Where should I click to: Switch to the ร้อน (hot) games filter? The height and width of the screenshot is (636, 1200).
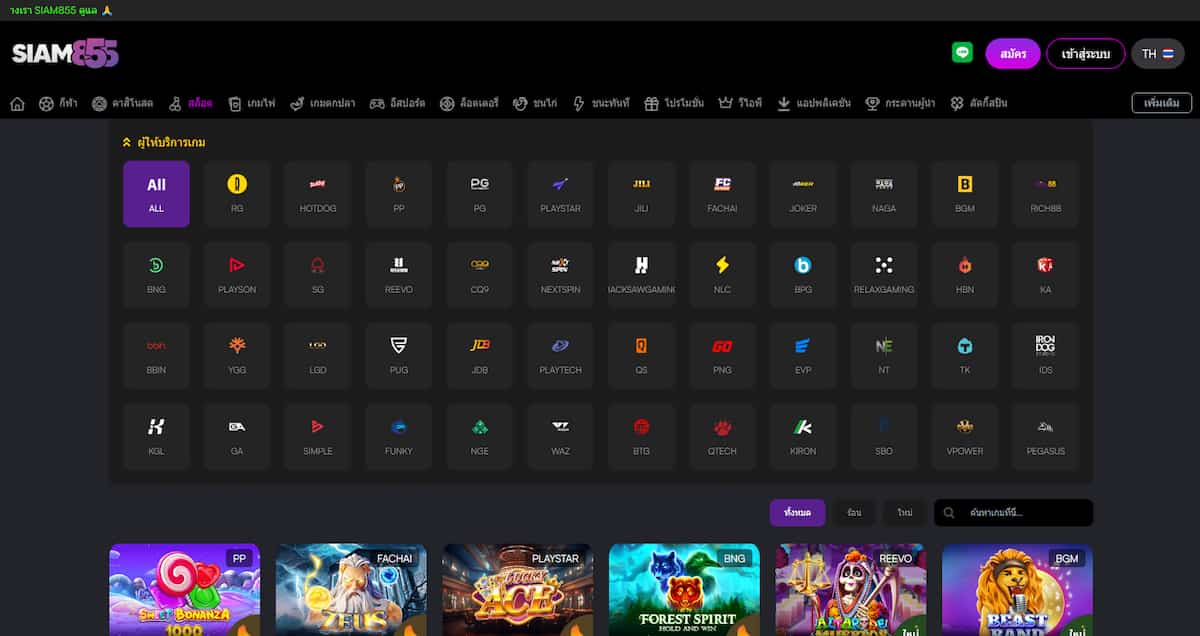coord(854,513)
